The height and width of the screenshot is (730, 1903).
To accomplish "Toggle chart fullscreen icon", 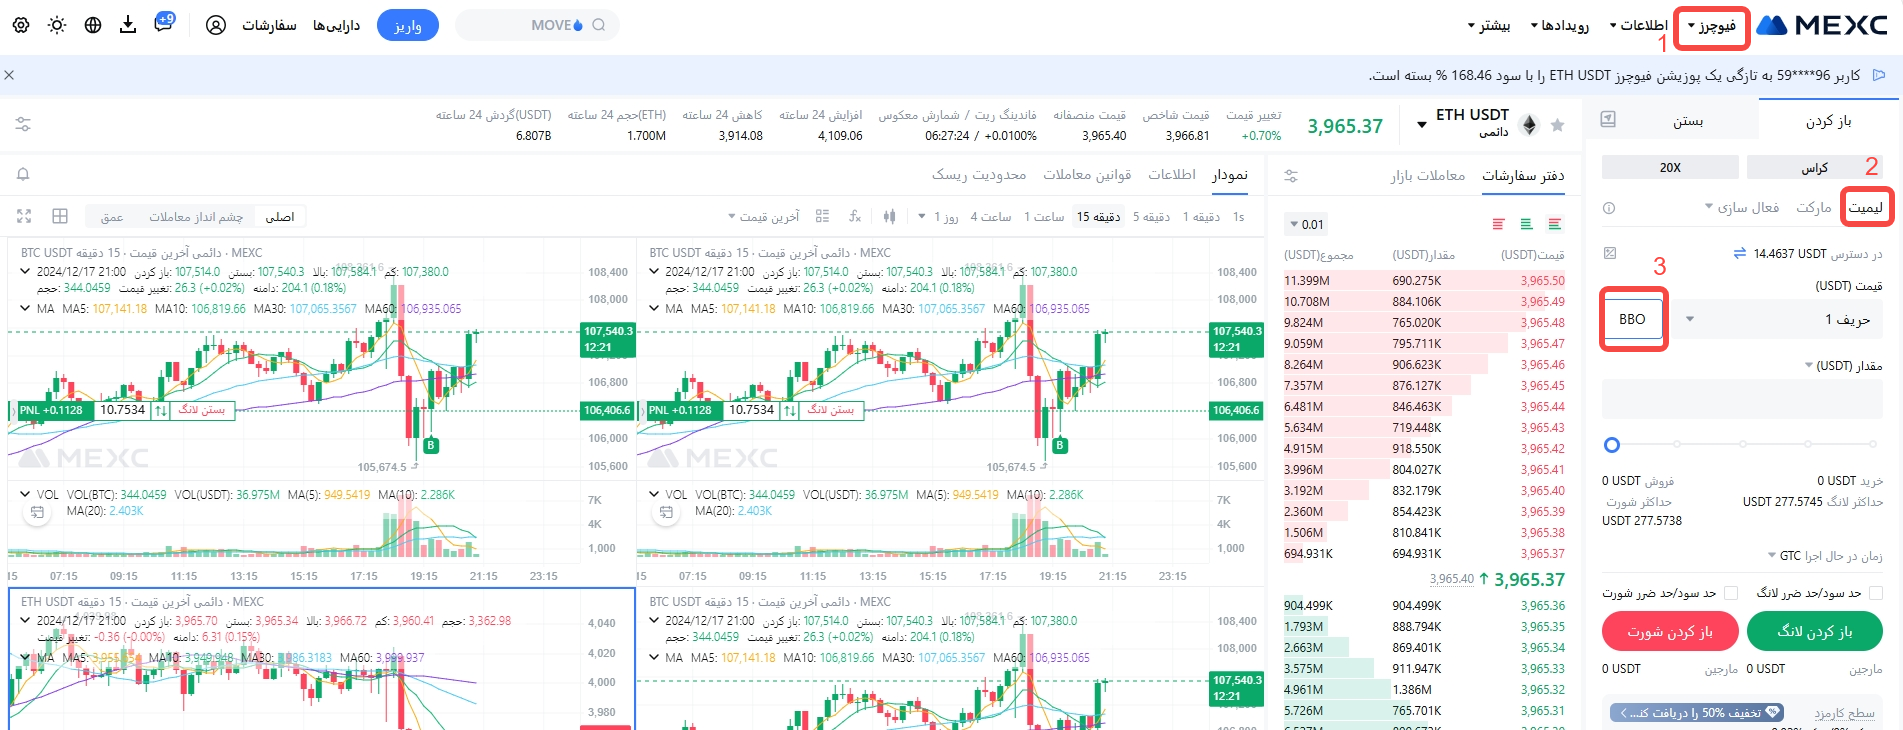I will [24, 216].
